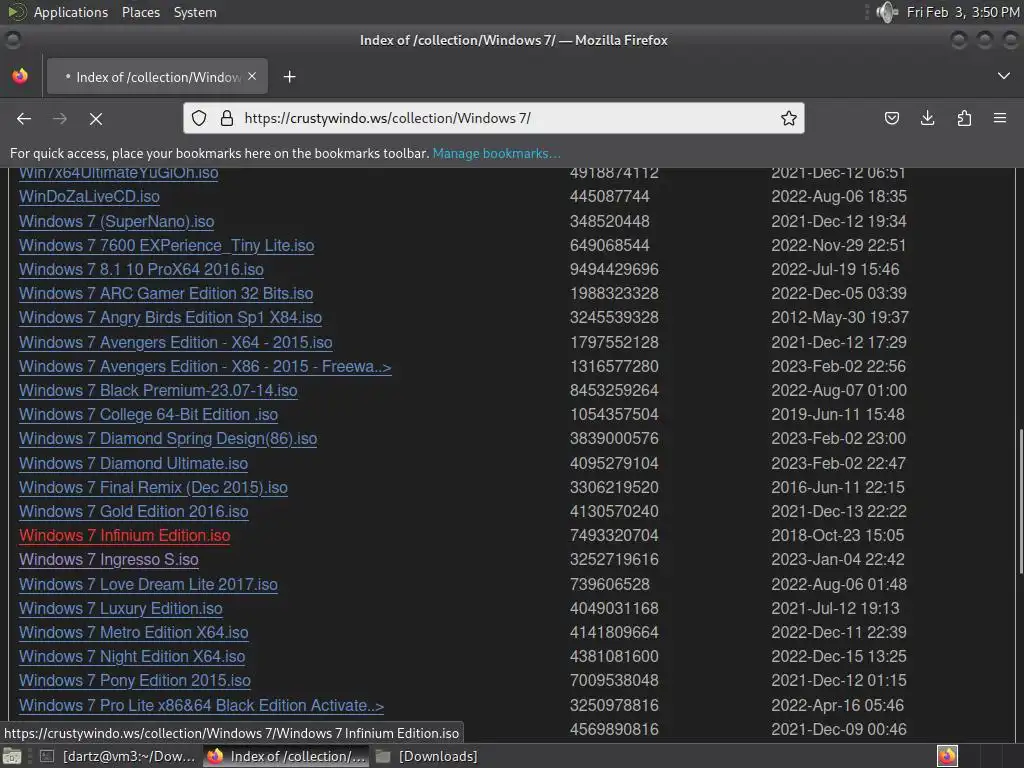Open WinDoZaLiveCD.iso link
Image resolution: width=1024 pixels, height=768 pixels.
(x=89, y=197)
